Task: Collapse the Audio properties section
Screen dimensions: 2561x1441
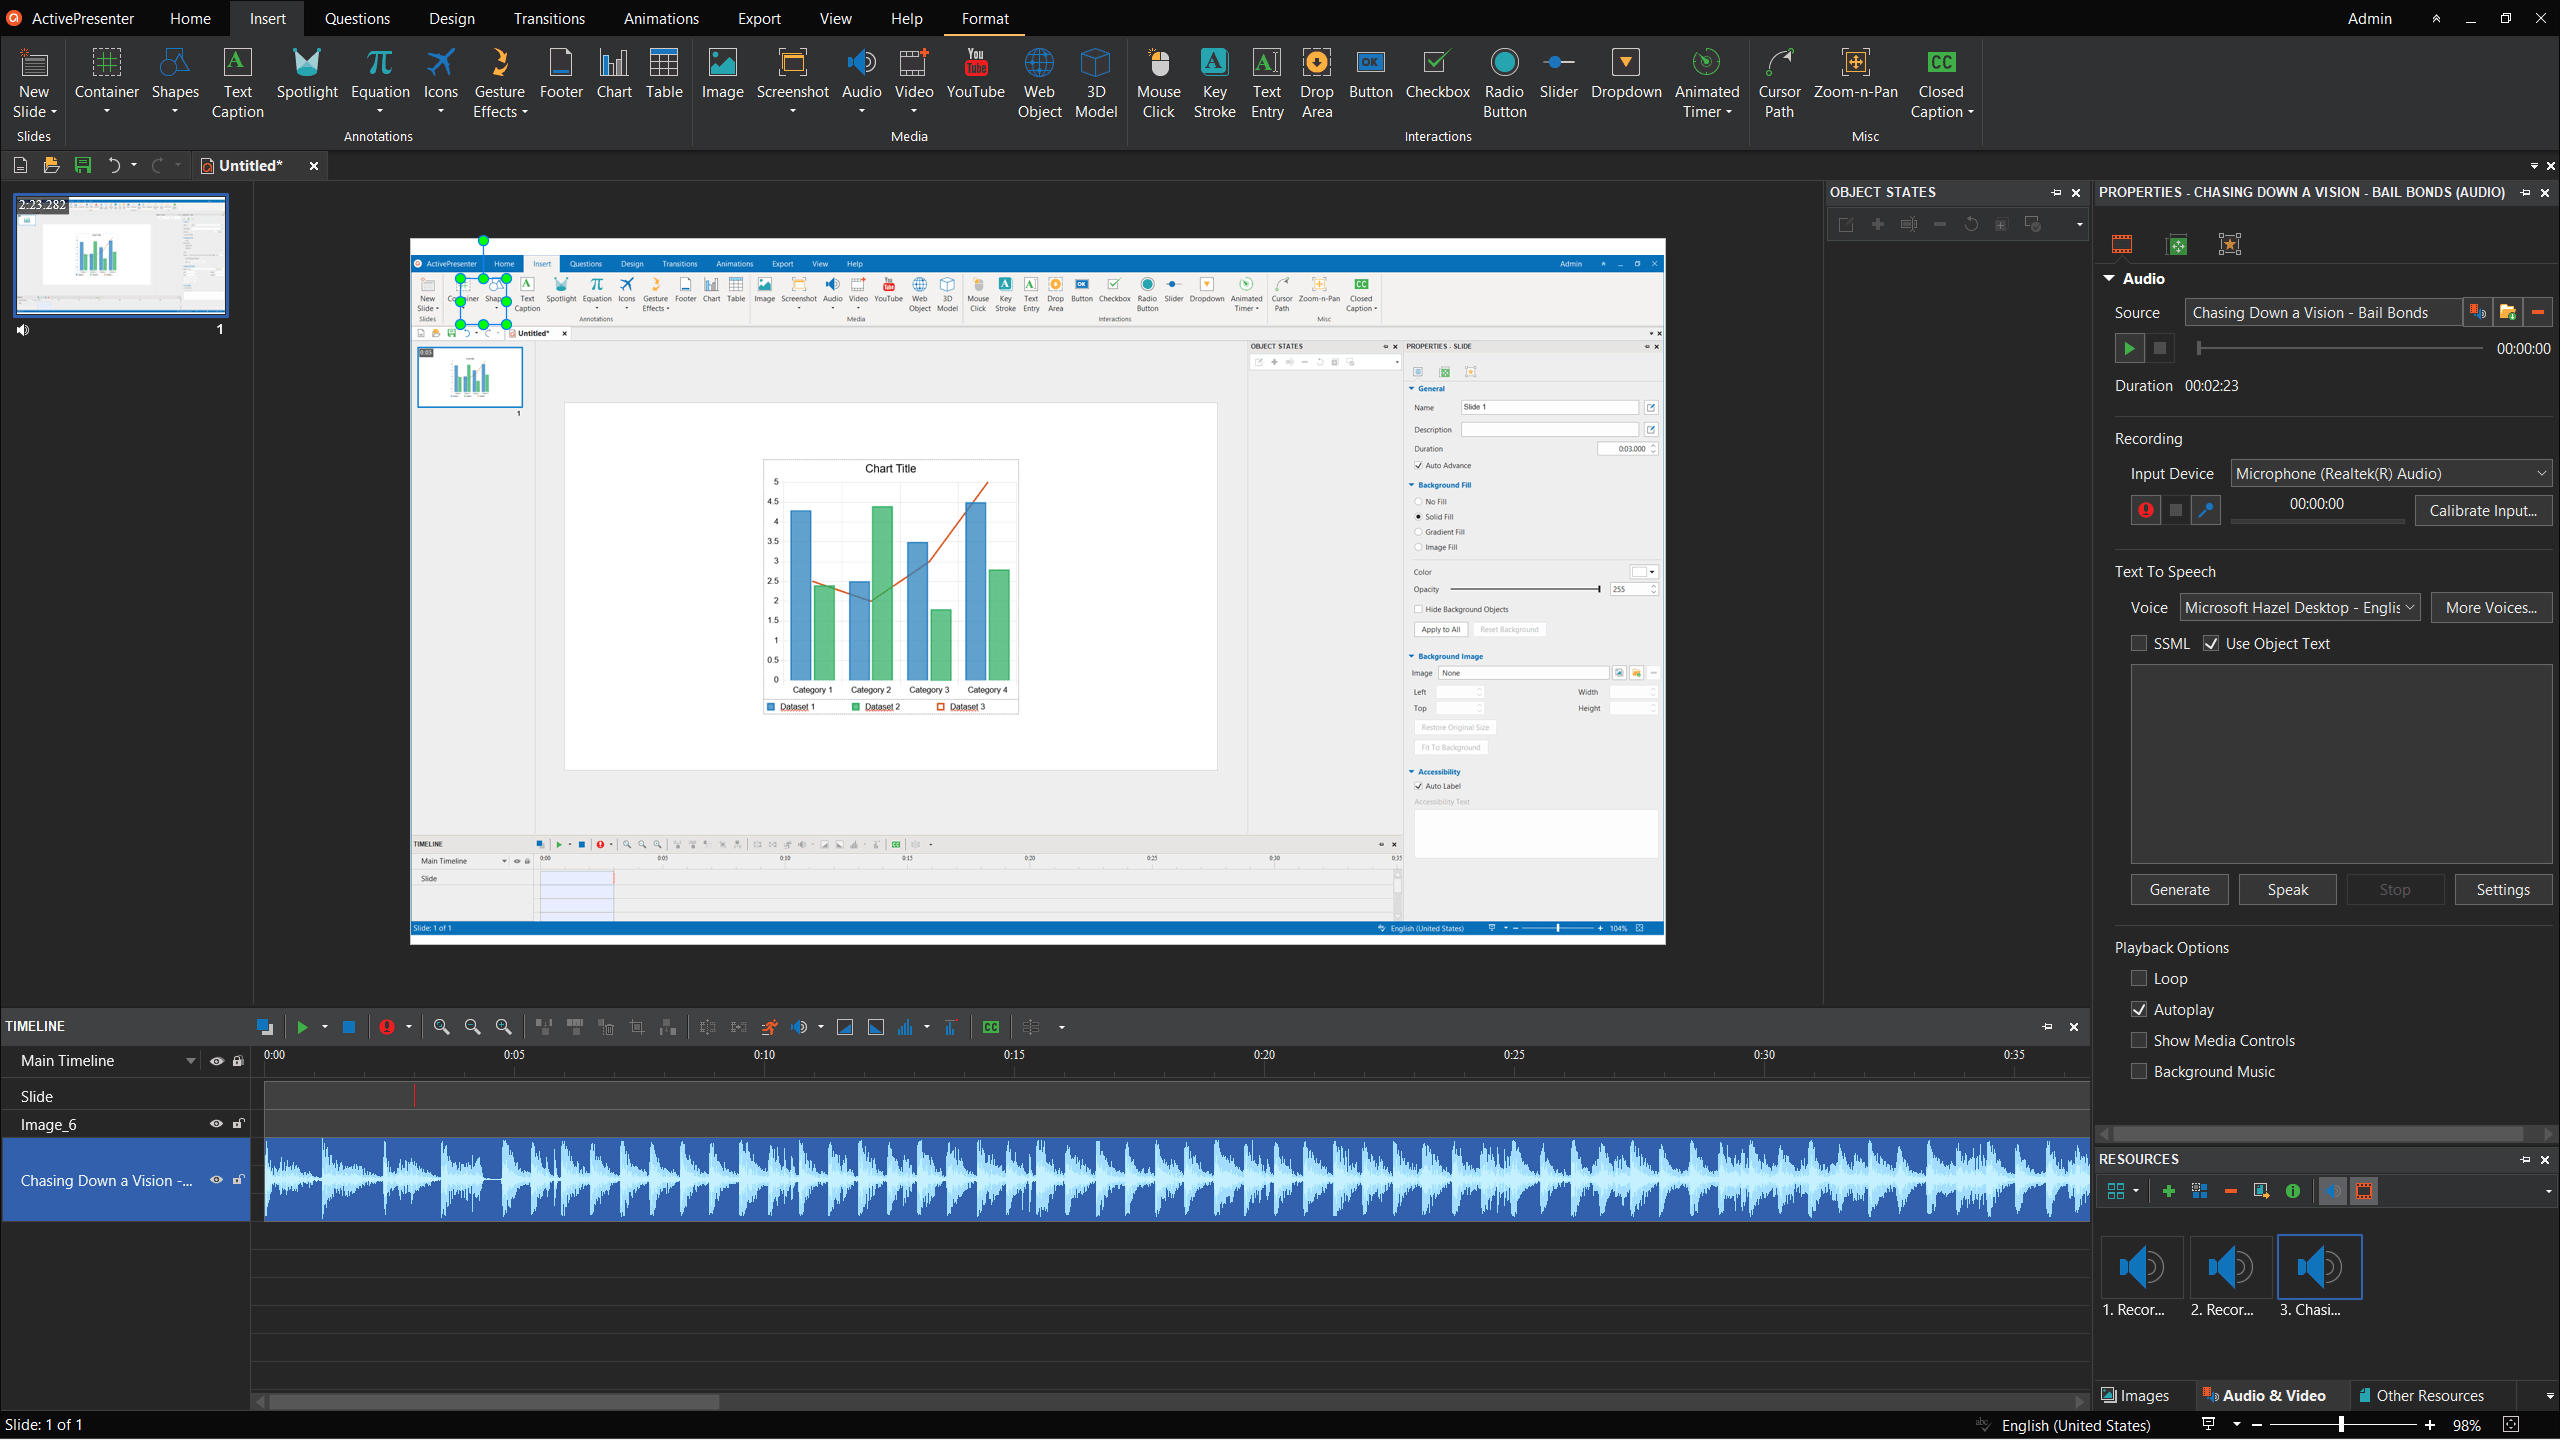Action: click(x=2109, y=279)
